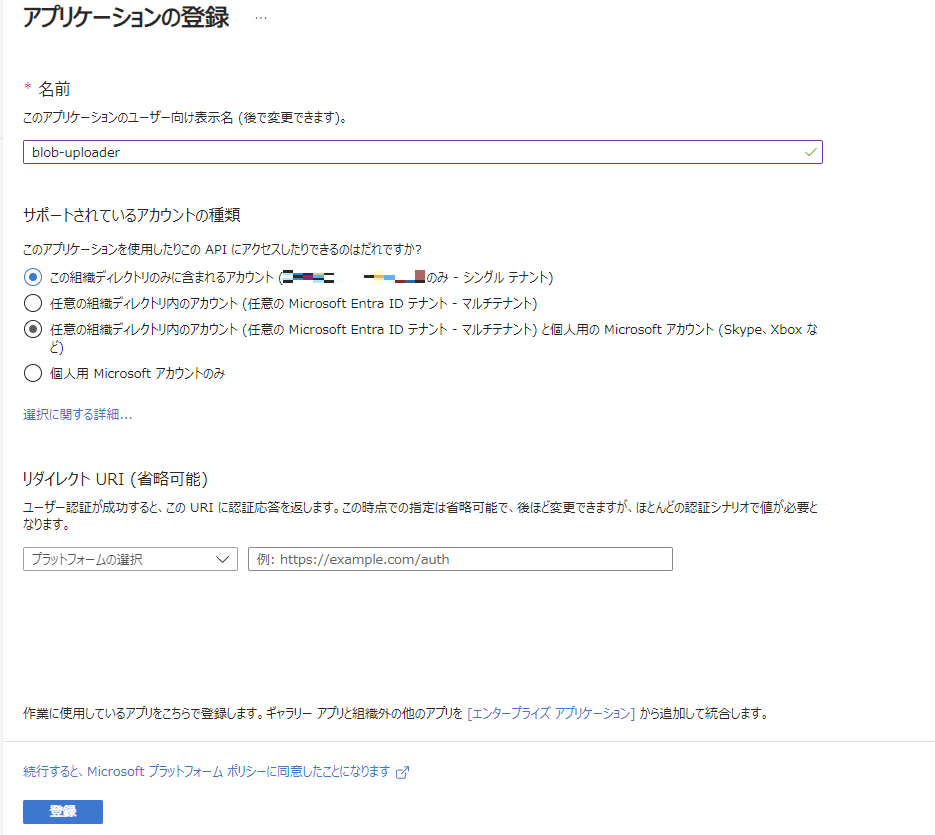The height and width of the screenshot is (835, 935).
Task: Click the リダイレクト URI (省略可能) heading
Action: 115,480
